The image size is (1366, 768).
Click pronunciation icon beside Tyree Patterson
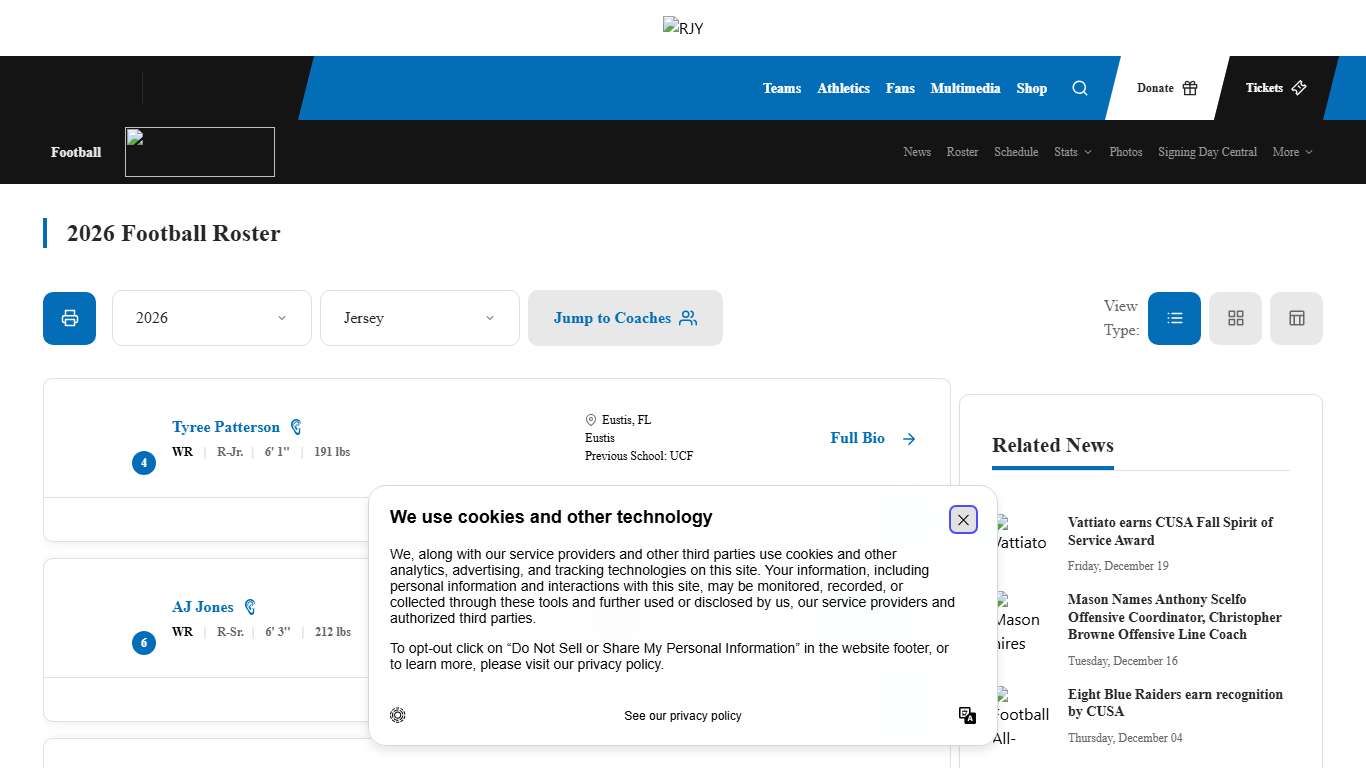(x=296, y=427)
